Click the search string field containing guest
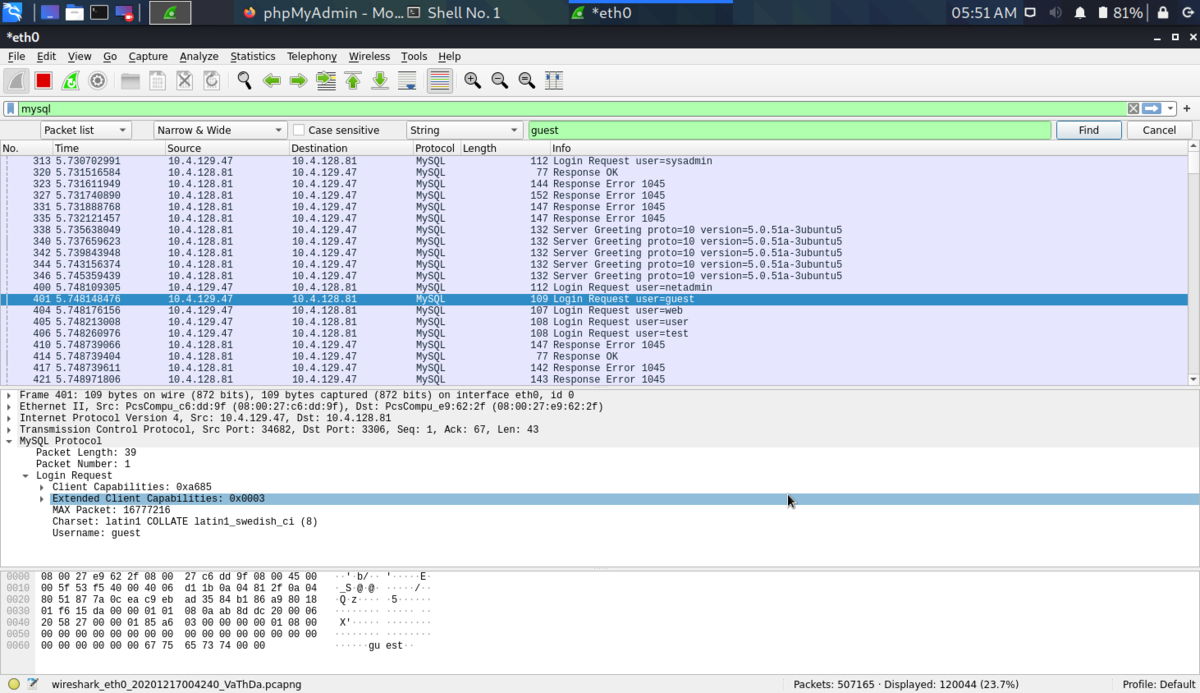The width and height of the screenshot is (1200, 693). [x=789, y=130]
